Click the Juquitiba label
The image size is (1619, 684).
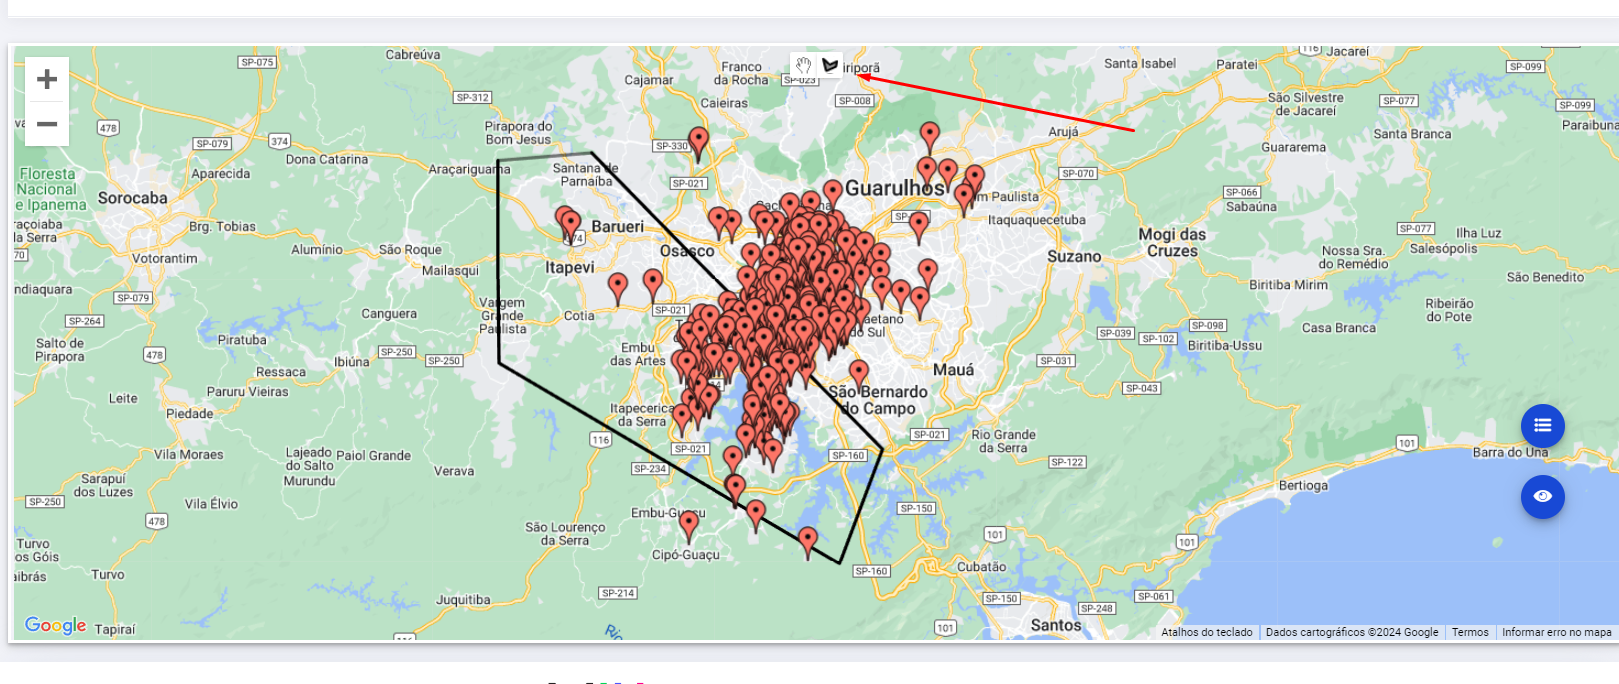click(x=463, y=600)
